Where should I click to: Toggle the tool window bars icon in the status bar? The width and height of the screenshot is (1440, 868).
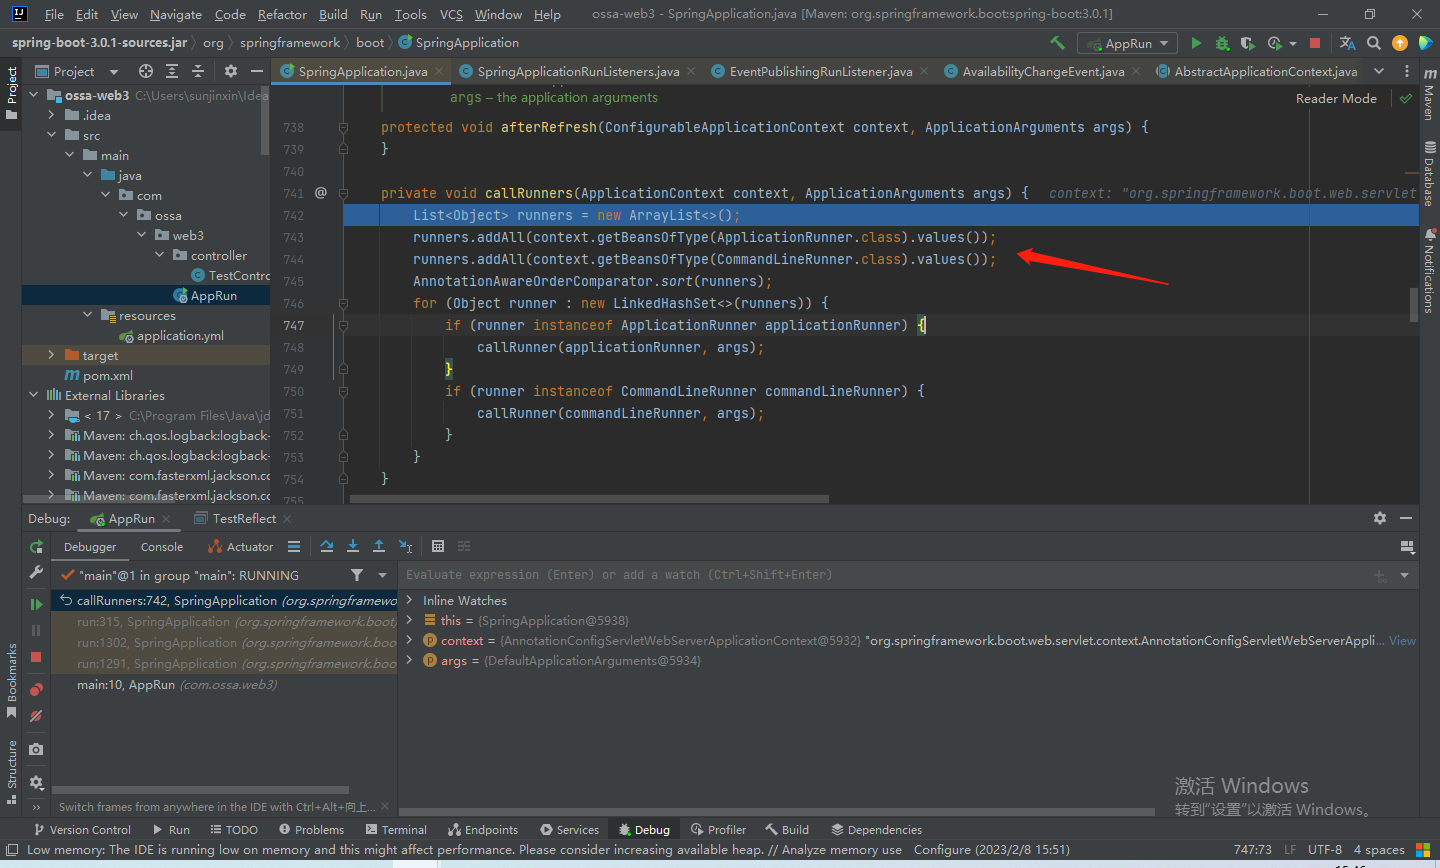click(12, 850)
